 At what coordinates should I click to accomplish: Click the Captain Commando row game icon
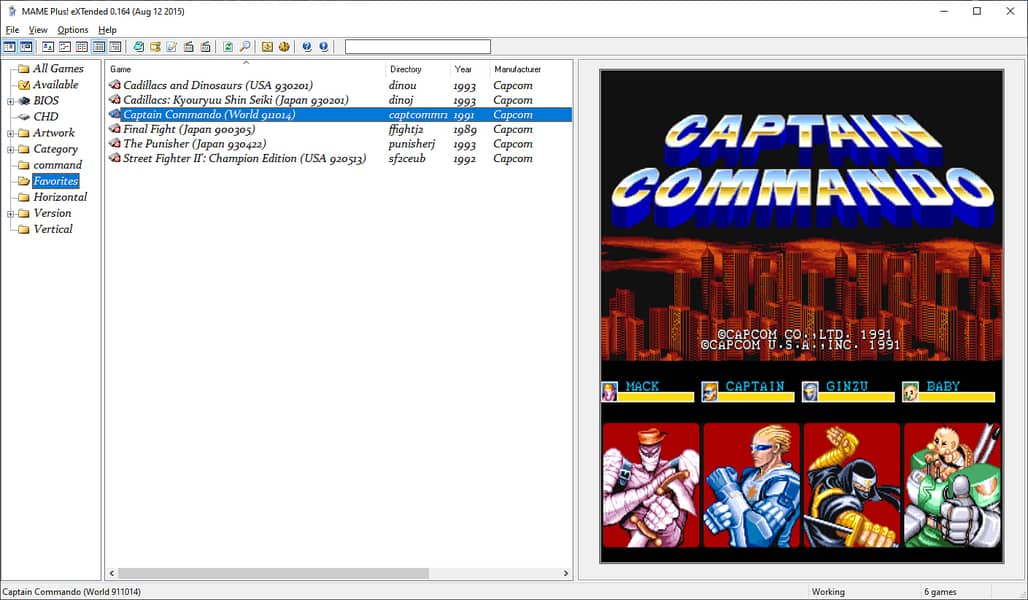click(115, 114)
